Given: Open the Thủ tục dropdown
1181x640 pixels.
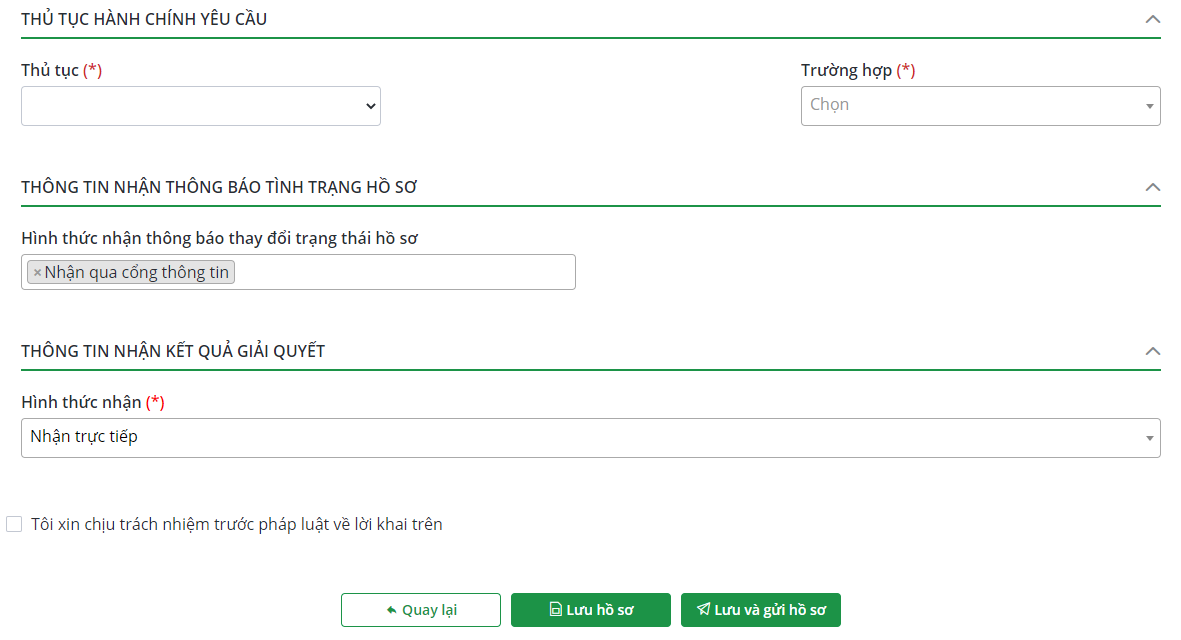Looking at the screenshot, I should point(200,106).
